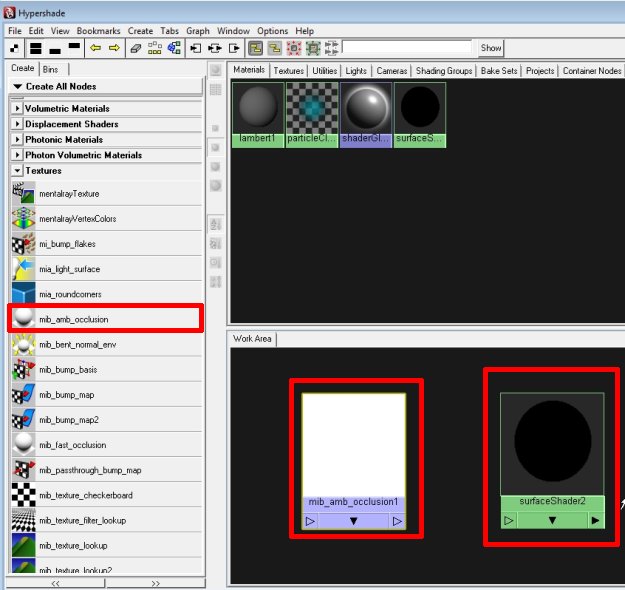This screenshot has width=625, height=590.
Task: Show output connections icon
Action: pyautogui.click(x=234, y=48)
